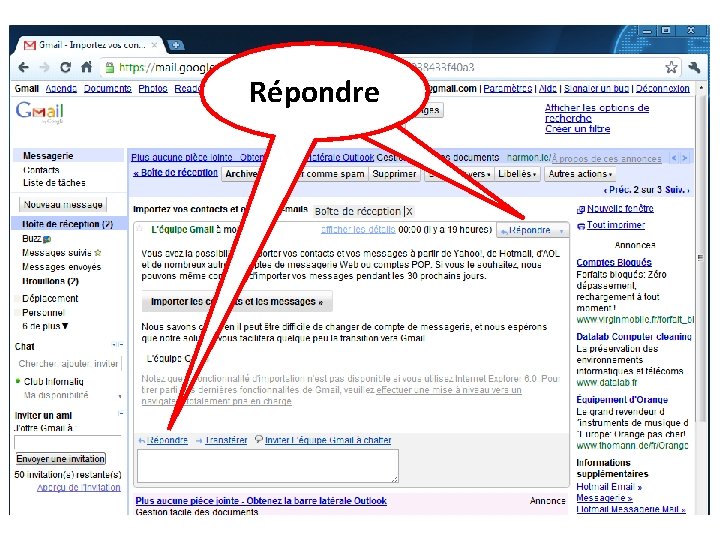Invite L'équipe Gmail à chatter
This screenshot has width=720, height=540.
coord(328,440)
